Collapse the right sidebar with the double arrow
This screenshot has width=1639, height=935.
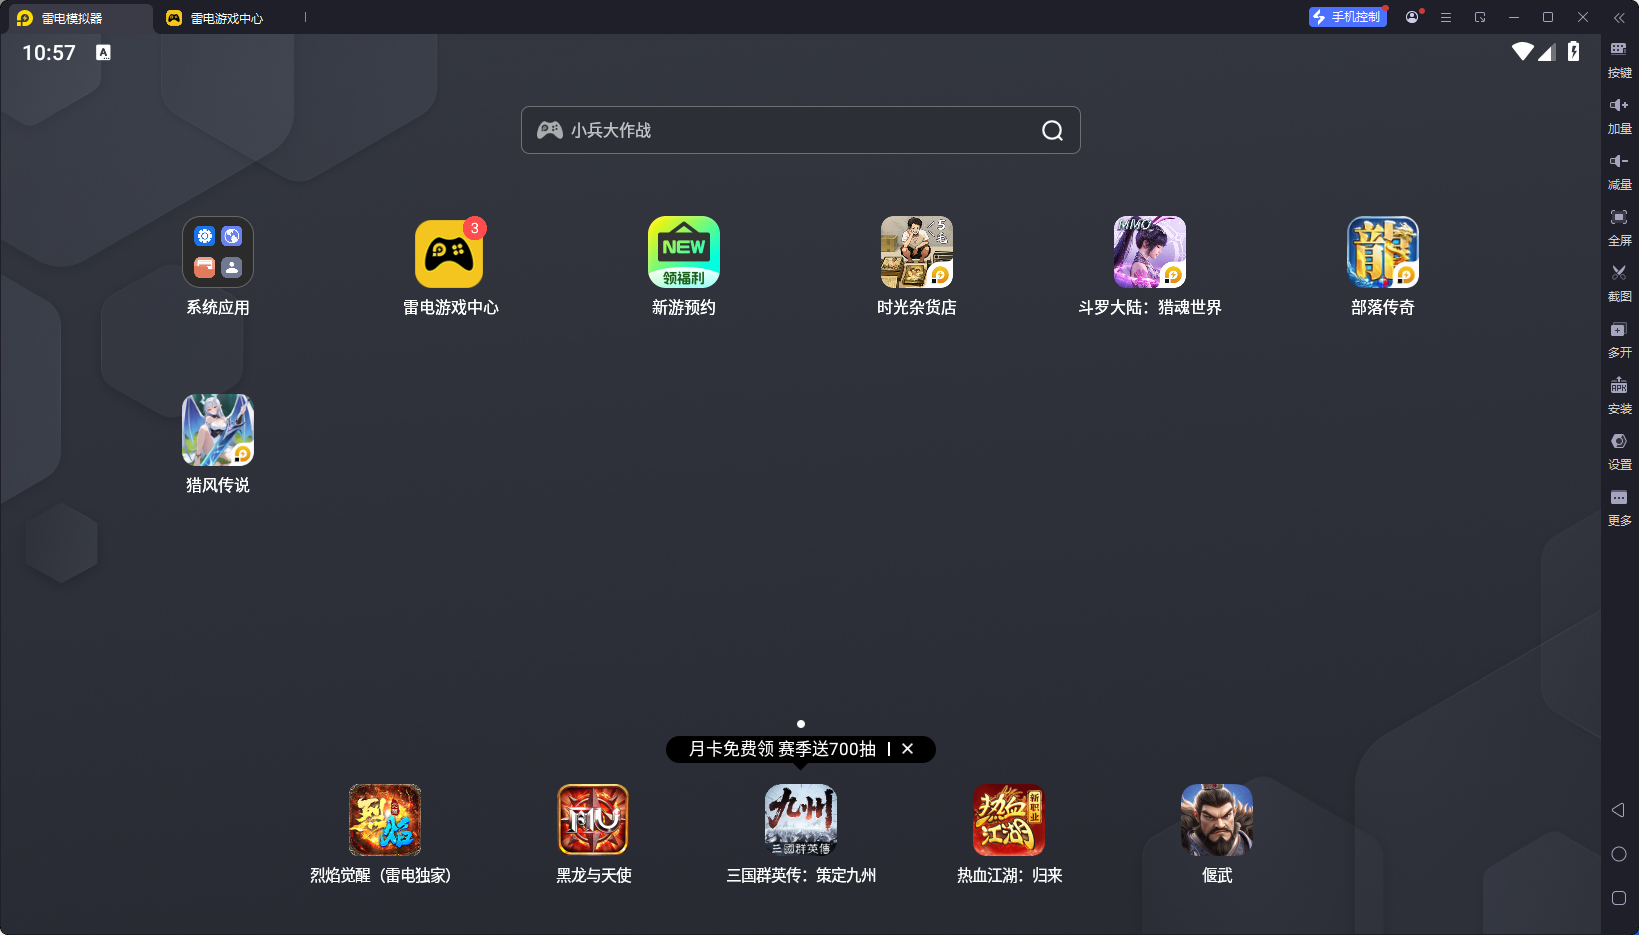pyautogui.click(x=1619, y=17)
